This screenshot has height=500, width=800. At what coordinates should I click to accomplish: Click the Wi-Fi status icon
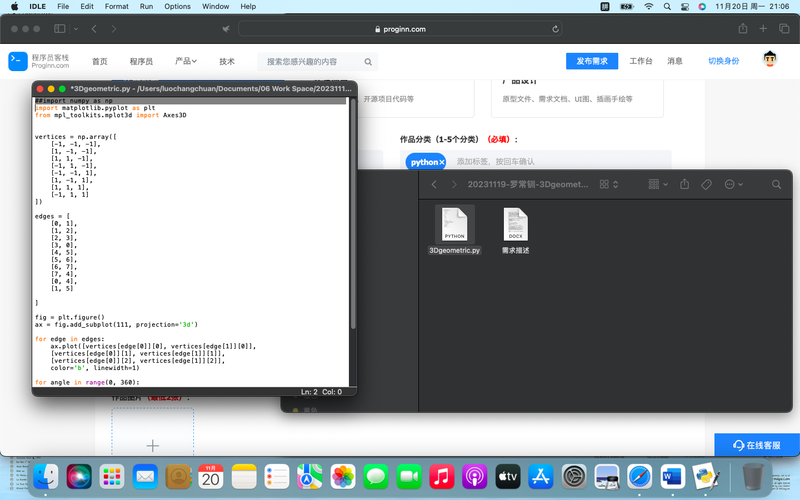point(648,7)
